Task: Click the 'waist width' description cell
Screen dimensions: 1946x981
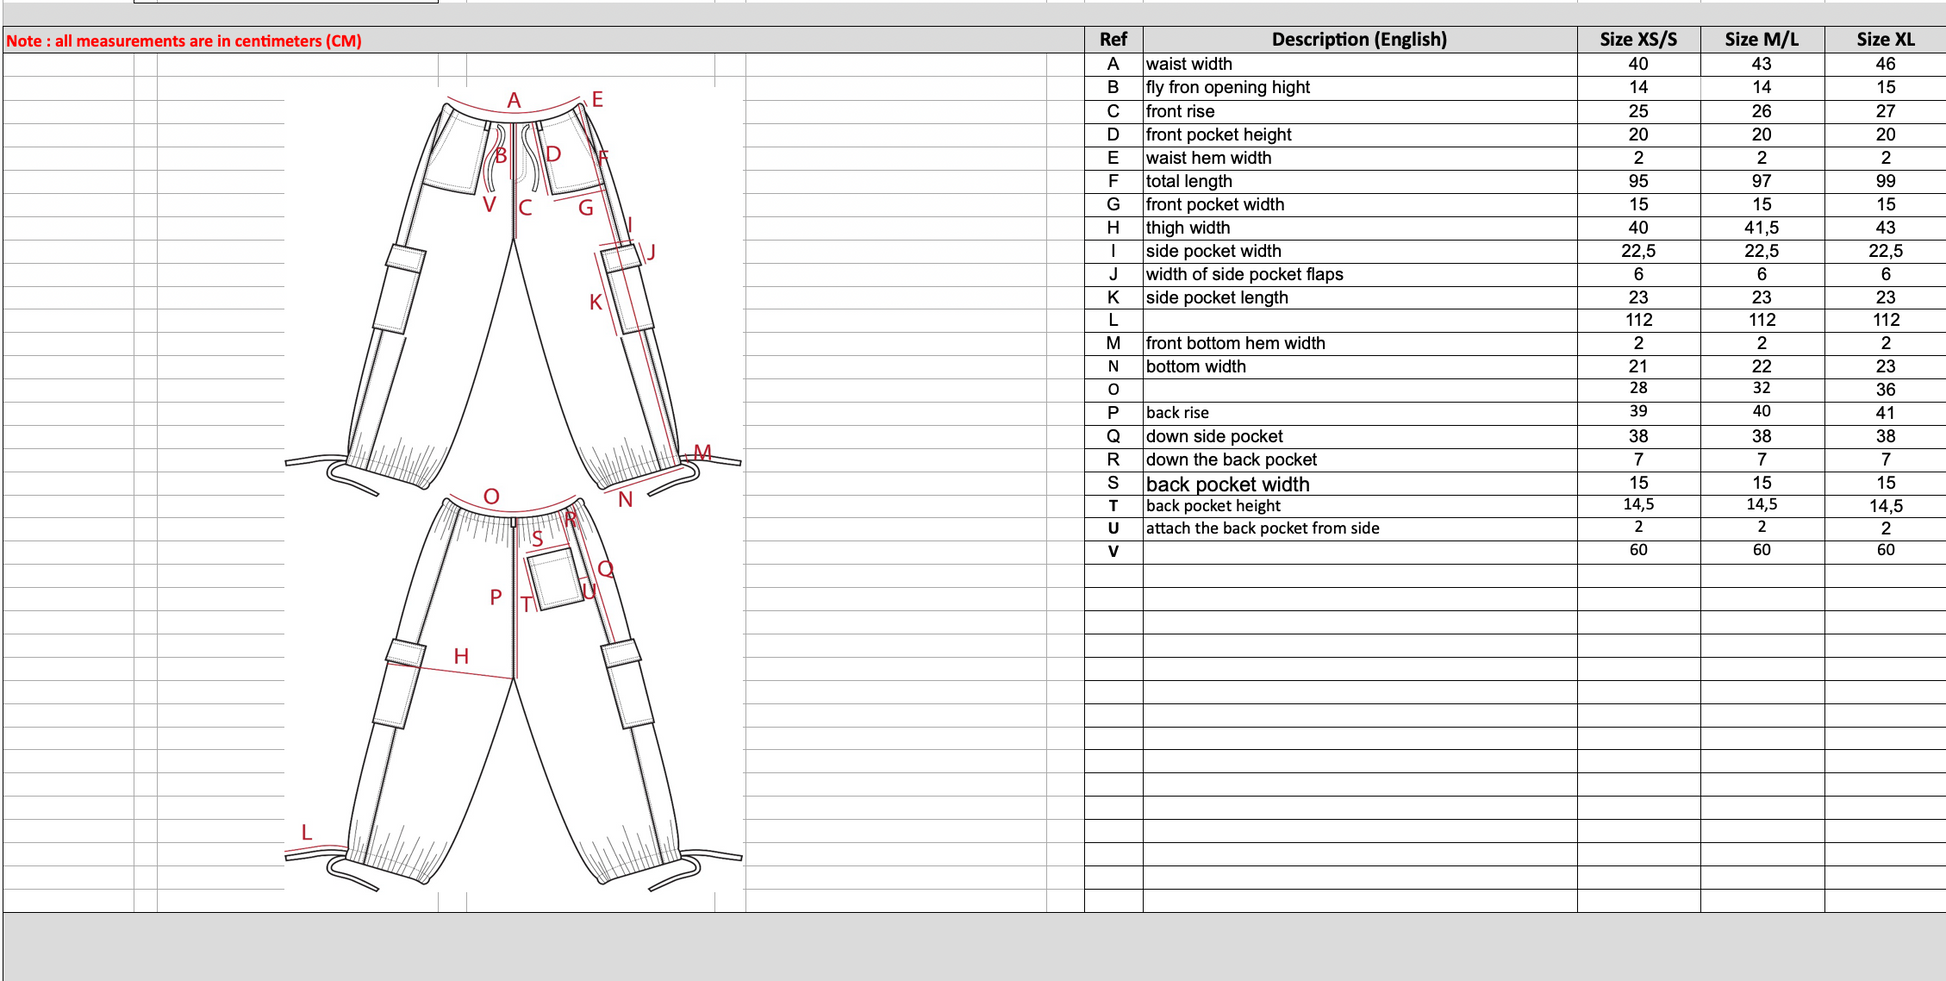Action: coord(1358,64)
